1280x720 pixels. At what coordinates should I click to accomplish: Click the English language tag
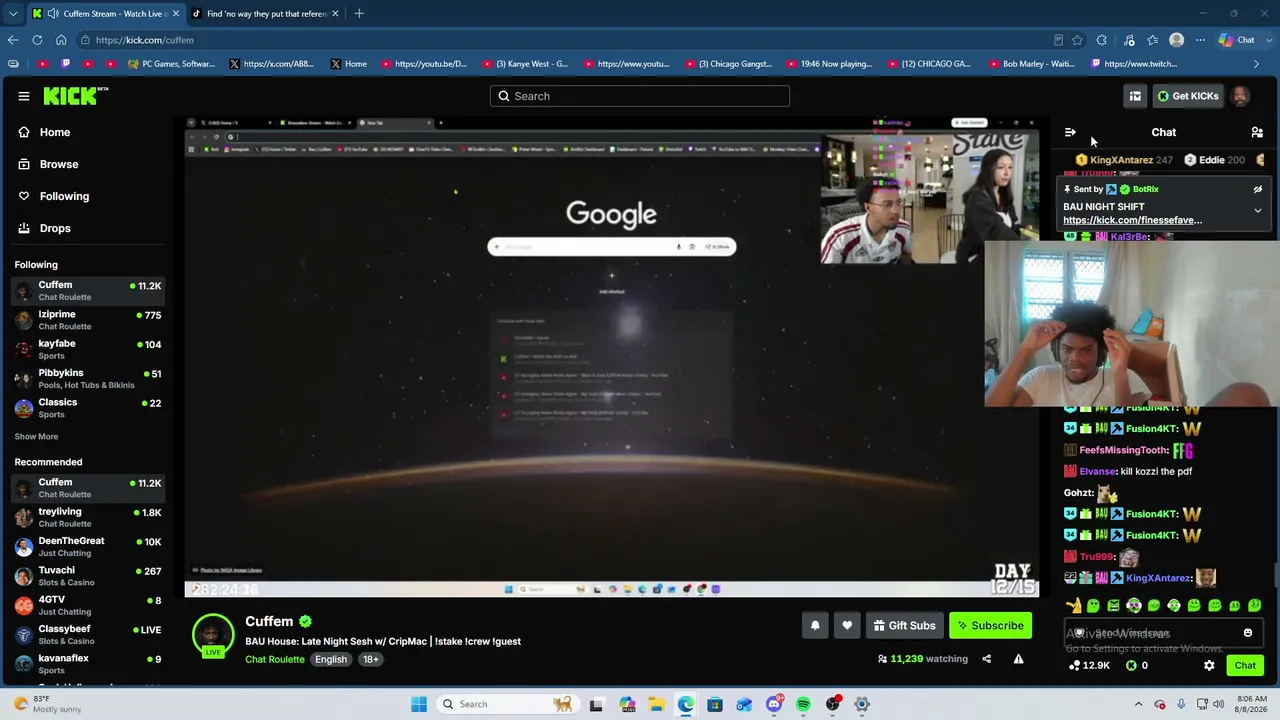[x=331, y=659]
